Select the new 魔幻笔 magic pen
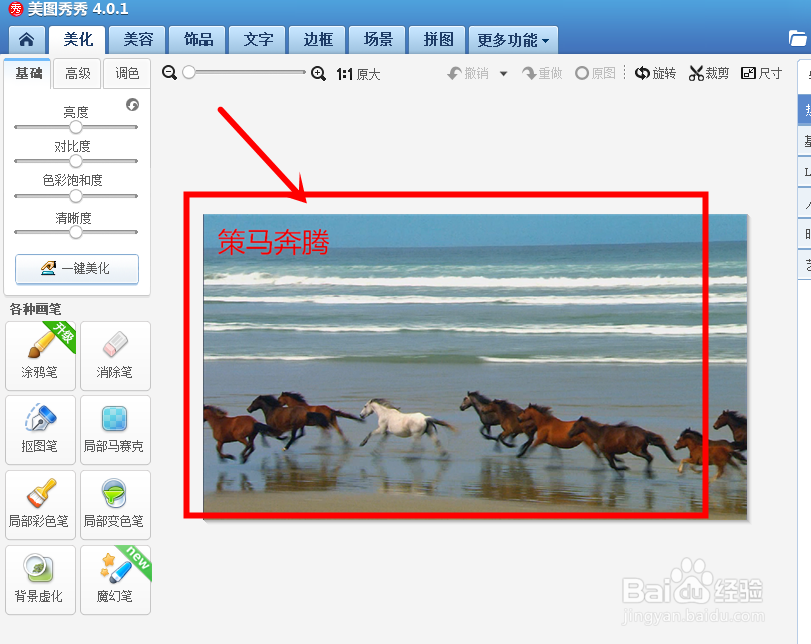 (x=115, y=579)
